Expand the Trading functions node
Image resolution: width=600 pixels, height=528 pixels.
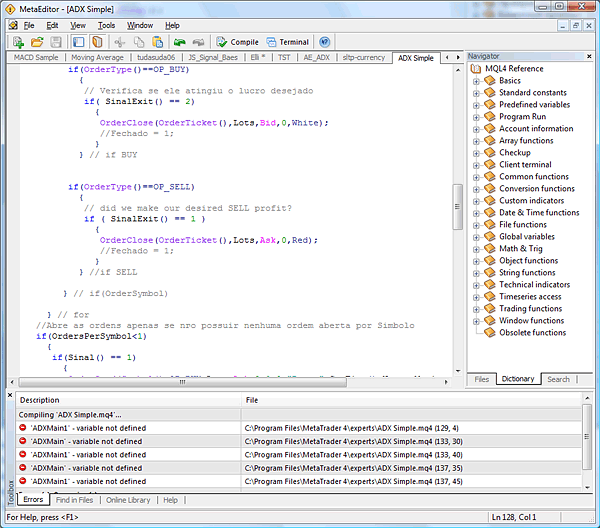476,309
